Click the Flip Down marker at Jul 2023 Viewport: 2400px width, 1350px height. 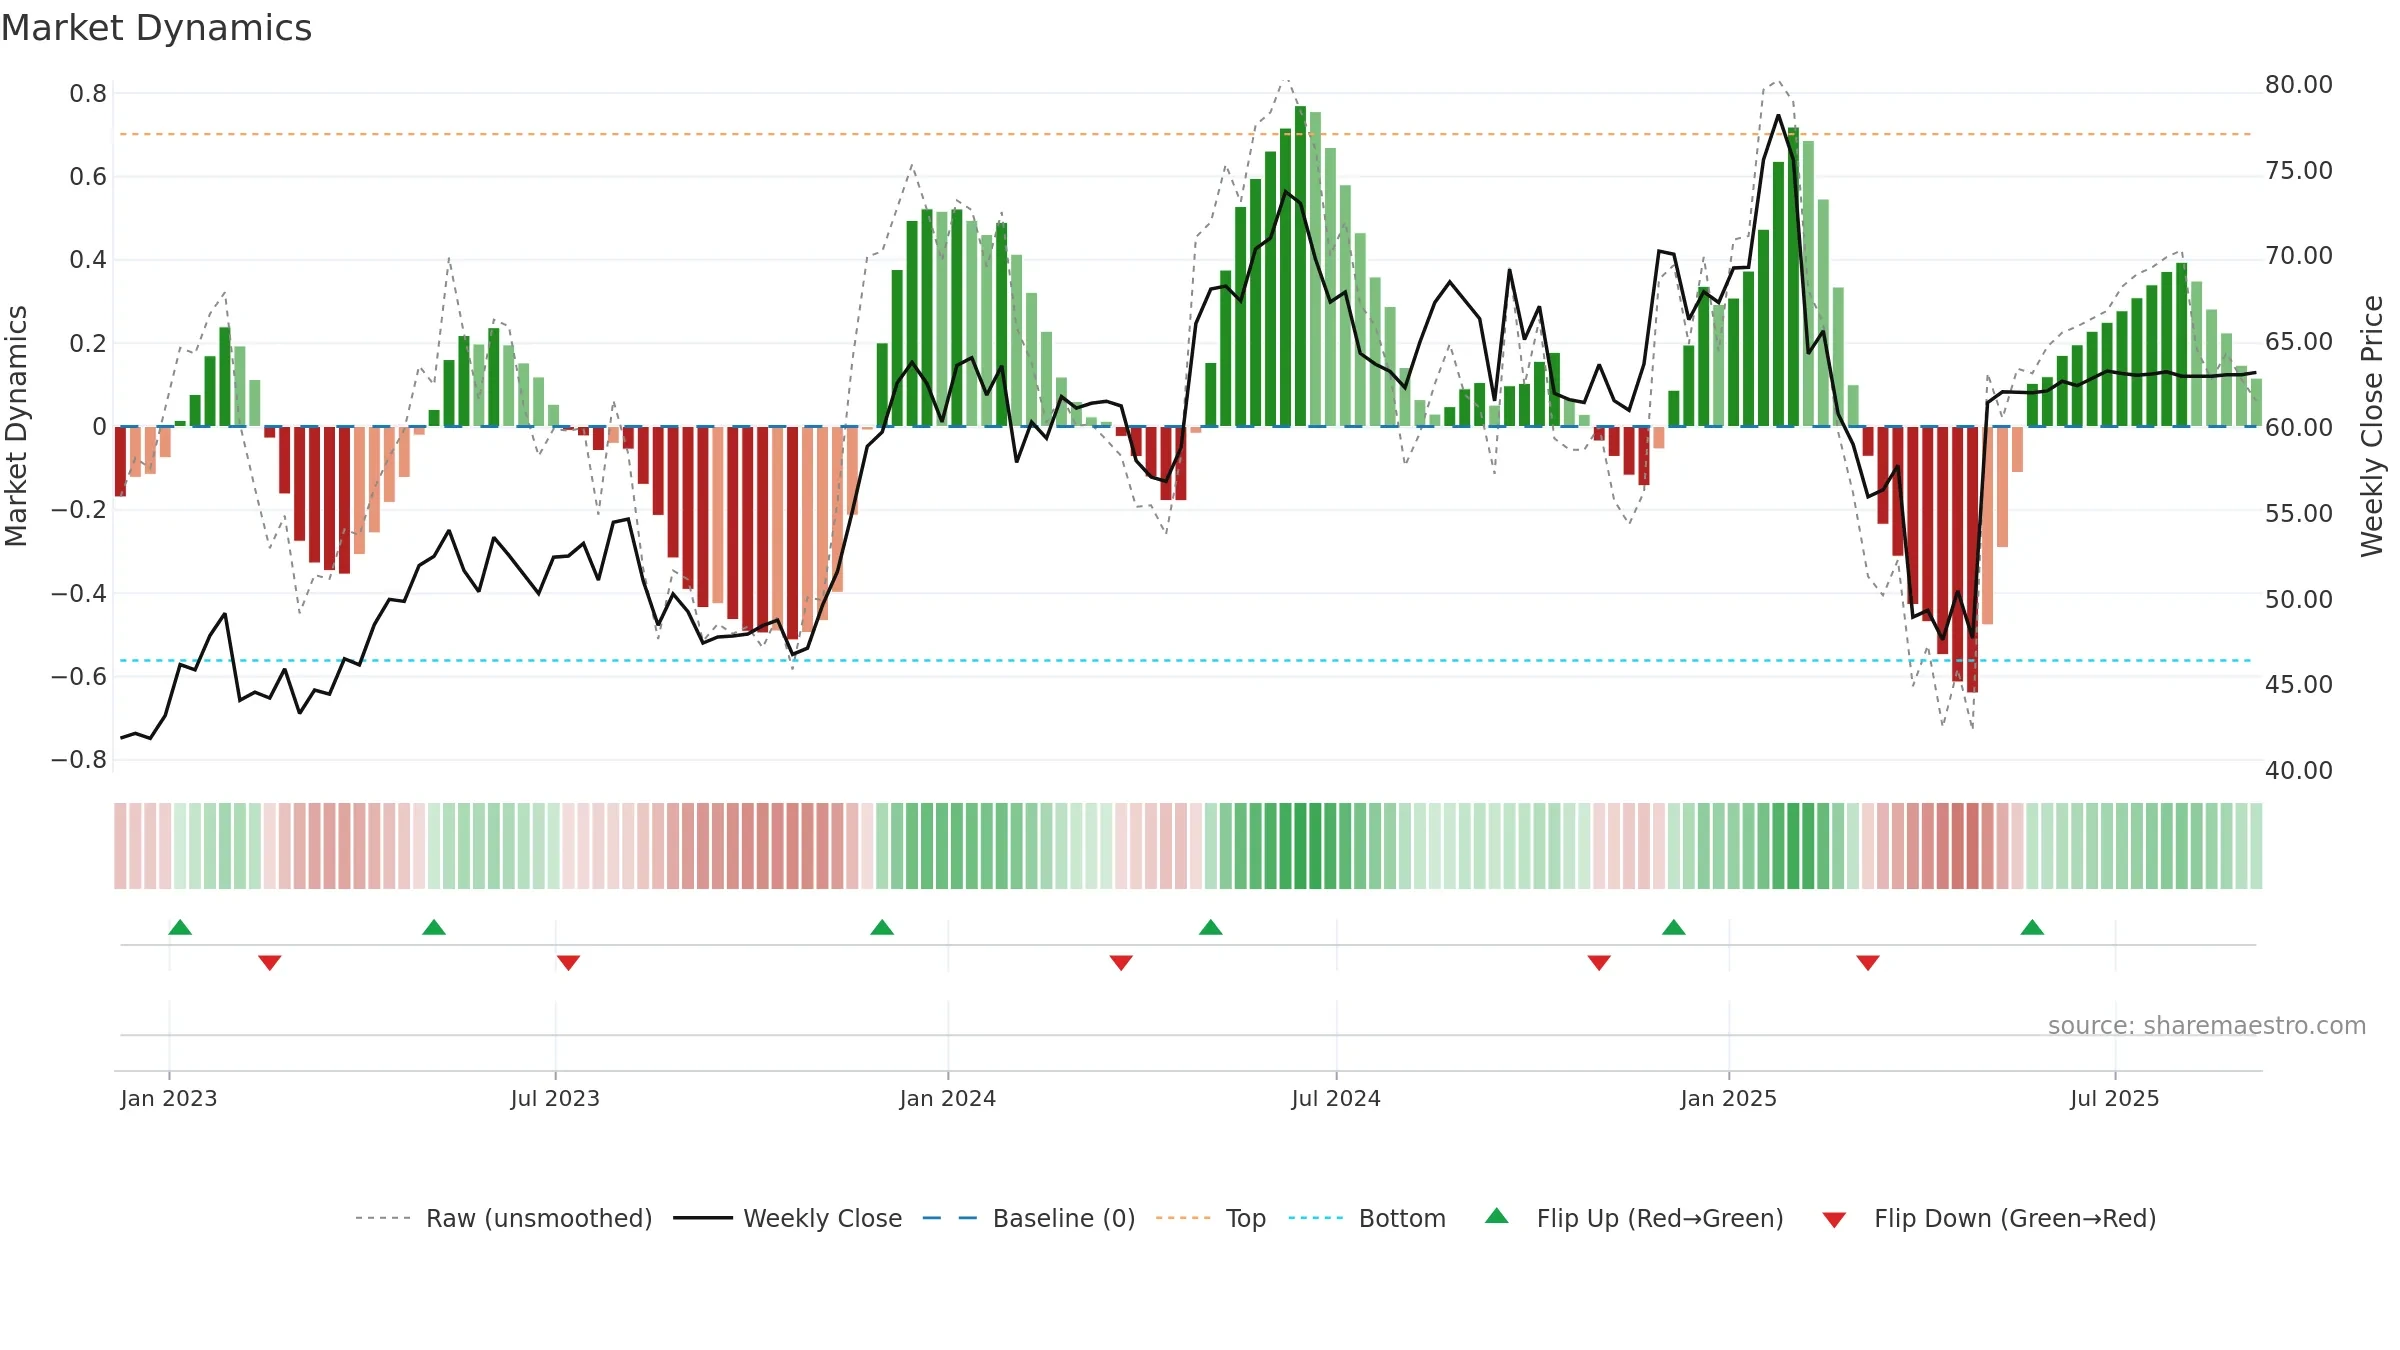[x=568, y=962]
